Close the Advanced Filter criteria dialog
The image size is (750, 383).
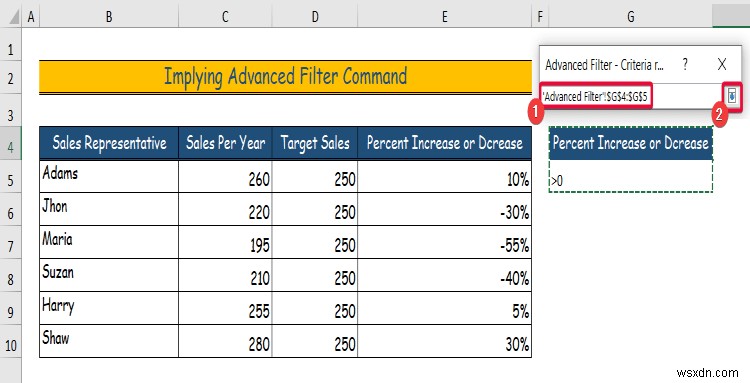pyautogui.click(x=722, y=65)
